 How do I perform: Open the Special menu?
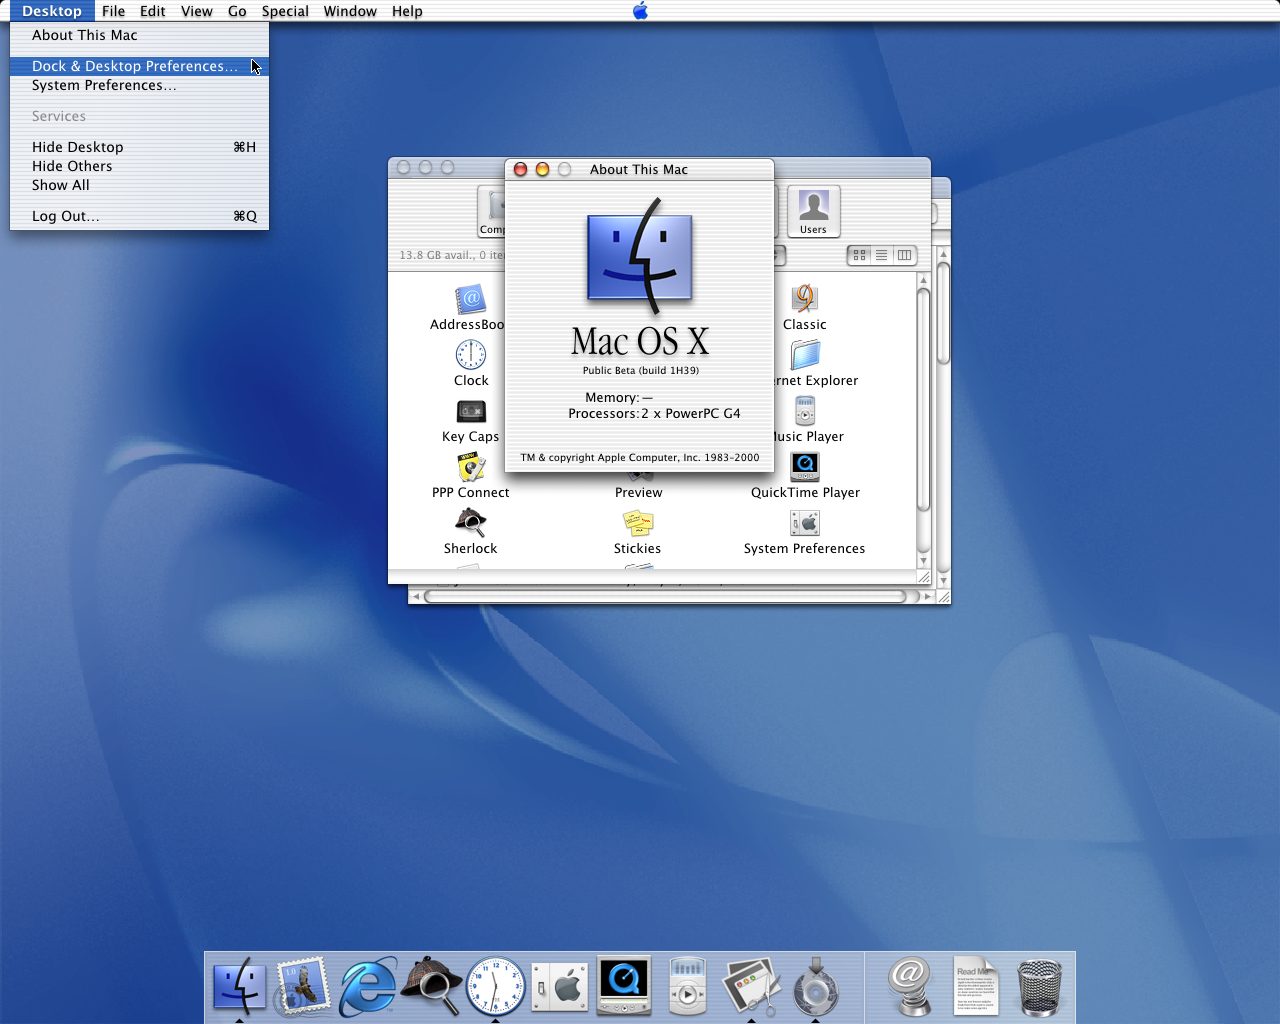[285, 11]
